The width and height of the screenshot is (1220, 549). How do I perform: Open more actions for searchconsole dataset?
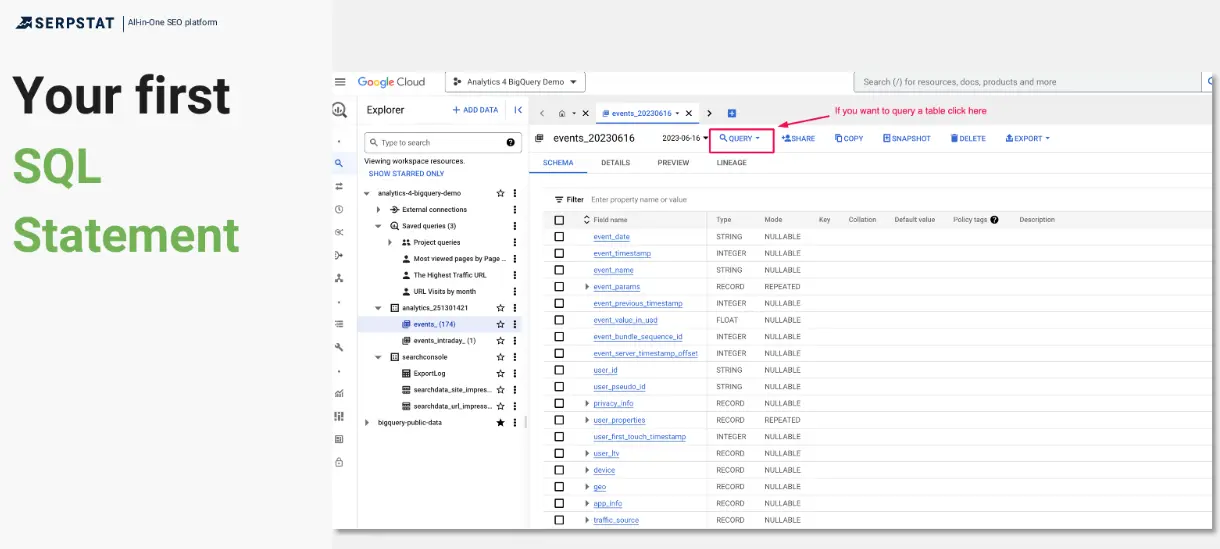click(515, 357)
